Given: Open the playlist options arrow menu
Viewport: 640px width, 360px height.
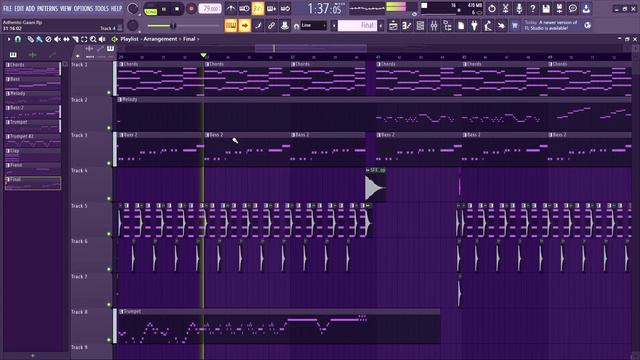Looking at the screenshot, I should pyautogui.click(x=9, y=39).
